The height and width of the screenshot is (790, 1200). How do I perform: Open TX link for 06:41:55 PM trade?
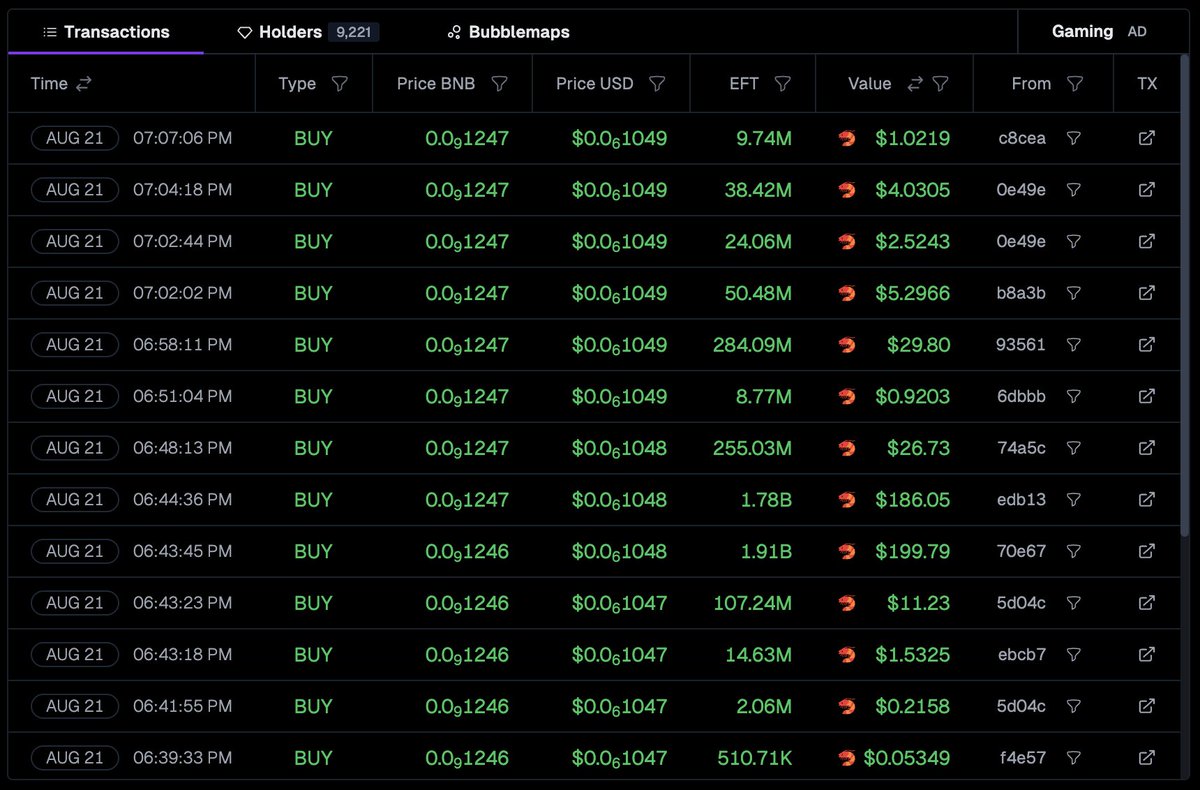(1147, 706)
